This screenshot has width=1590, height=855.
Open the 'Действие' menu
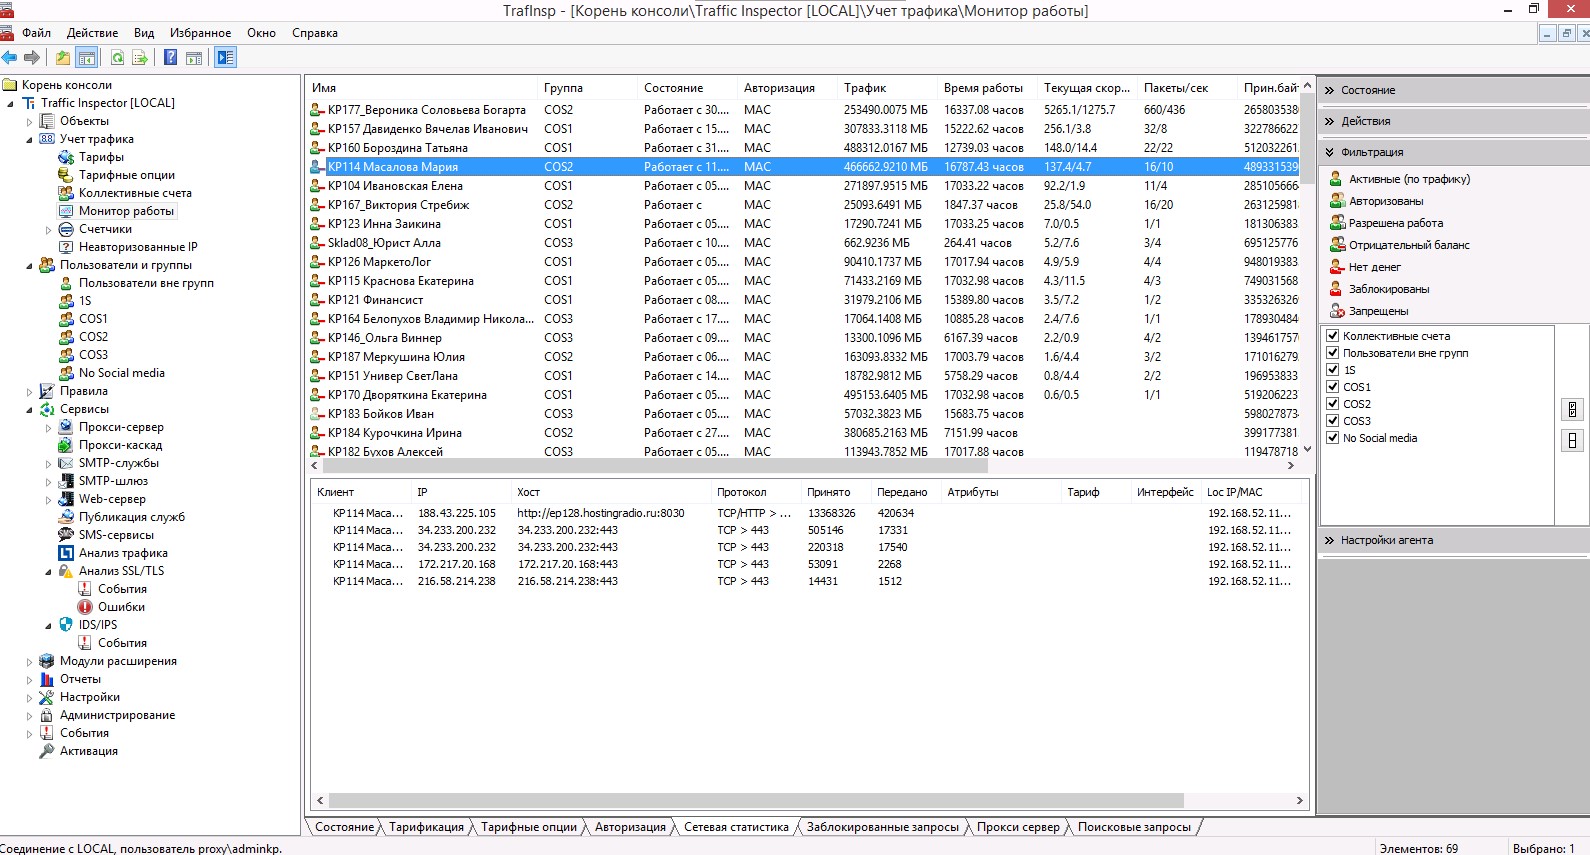tap(92, 33)
